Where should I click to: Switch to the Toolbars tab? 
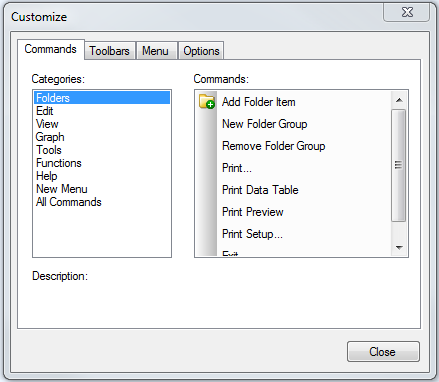(x=110, y=51)
